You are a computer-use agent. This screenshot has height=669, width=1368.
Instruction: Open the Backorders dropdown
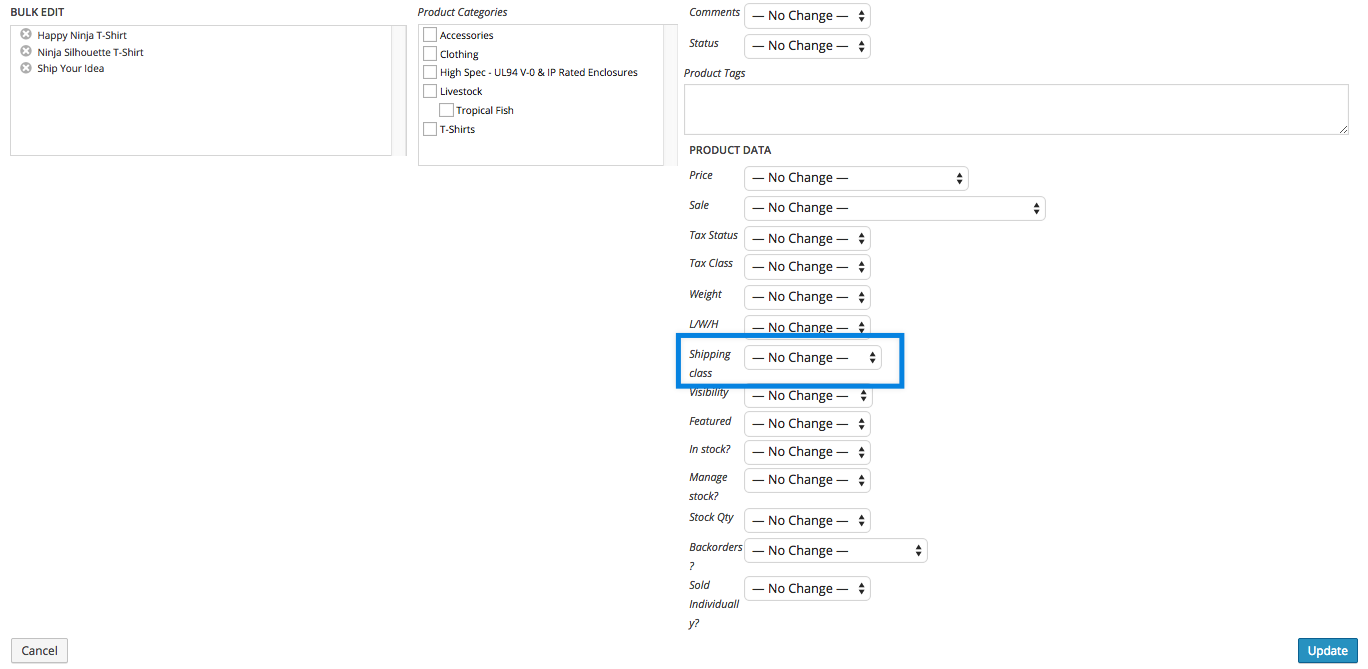click(x=835, y=550)
